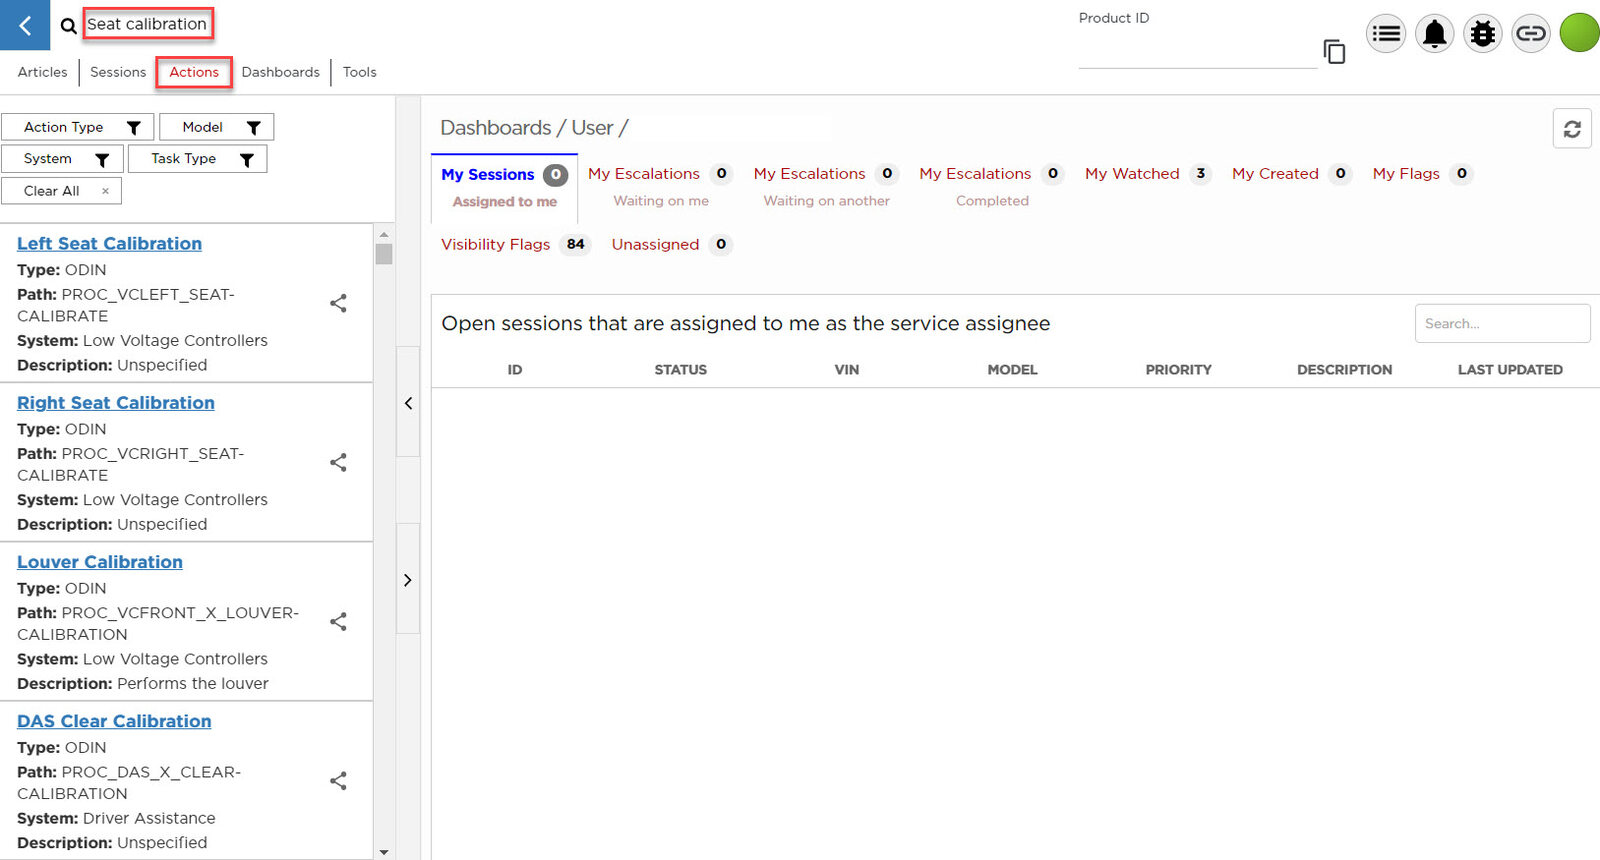
Task: Switch to the Articles tab
Action: coord(42,72)
